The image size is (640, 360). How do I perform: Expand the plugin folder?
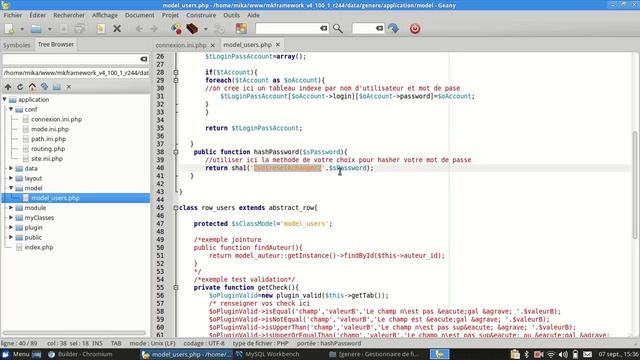[x=11, y=227]
